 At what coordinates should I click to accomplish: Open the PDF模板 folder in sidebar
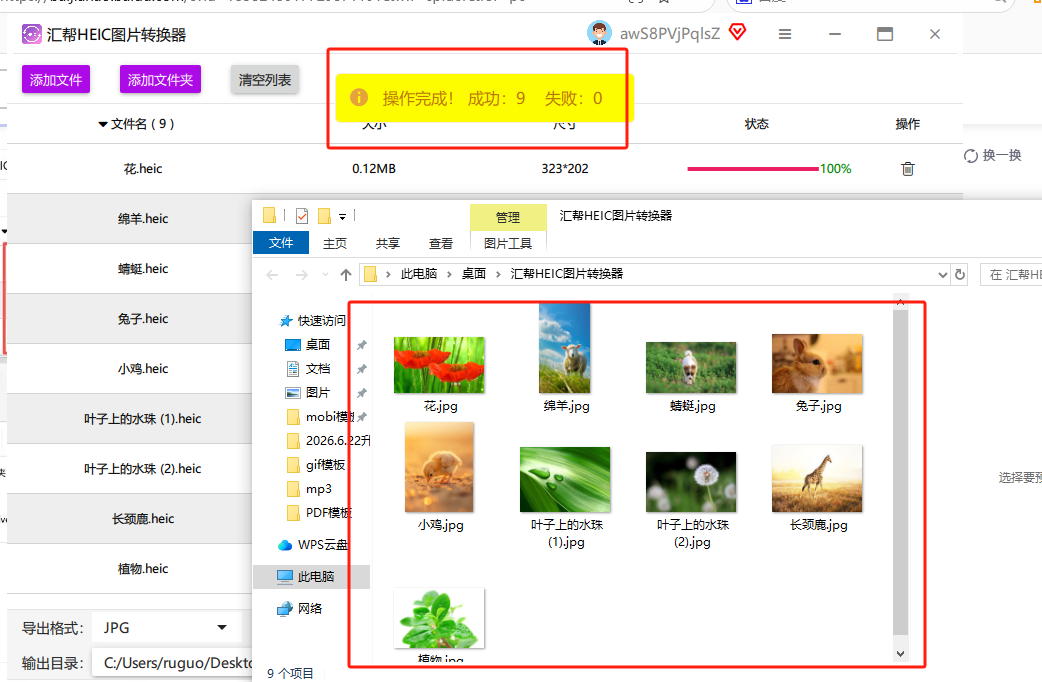[319, 512]
